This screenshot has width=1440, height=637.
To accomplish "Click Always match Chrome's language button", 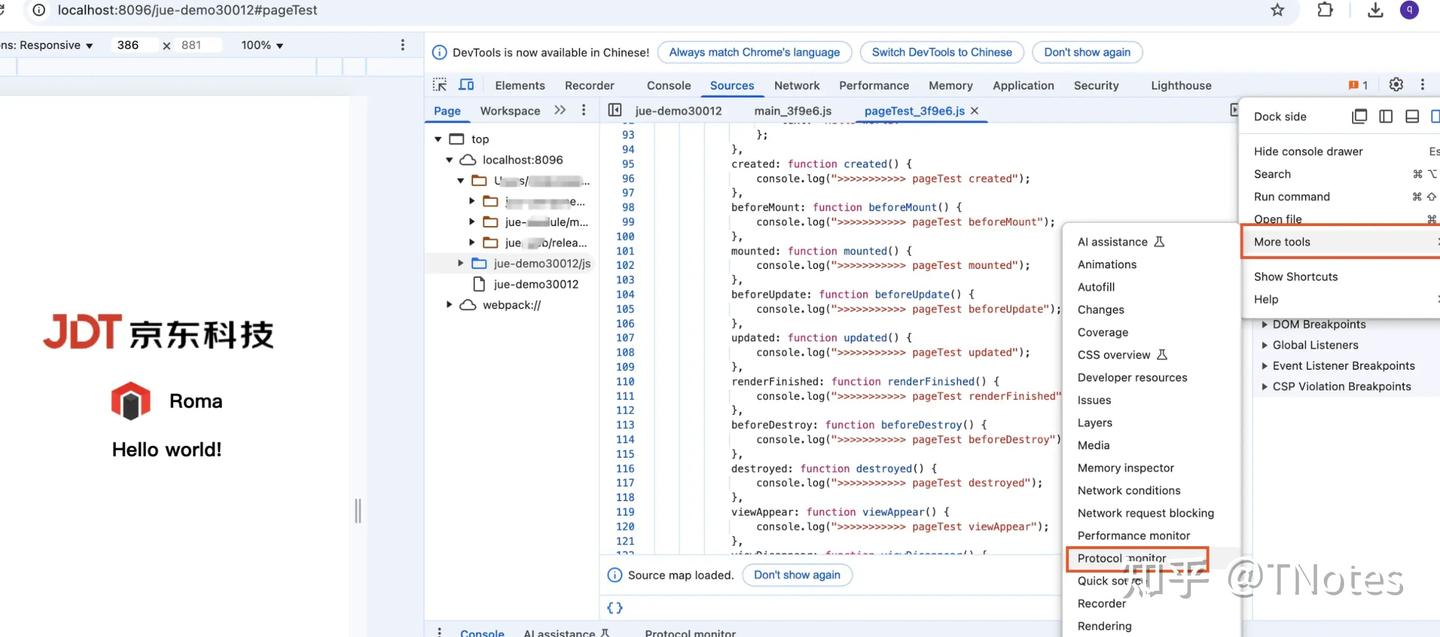I will coord(754,52).
